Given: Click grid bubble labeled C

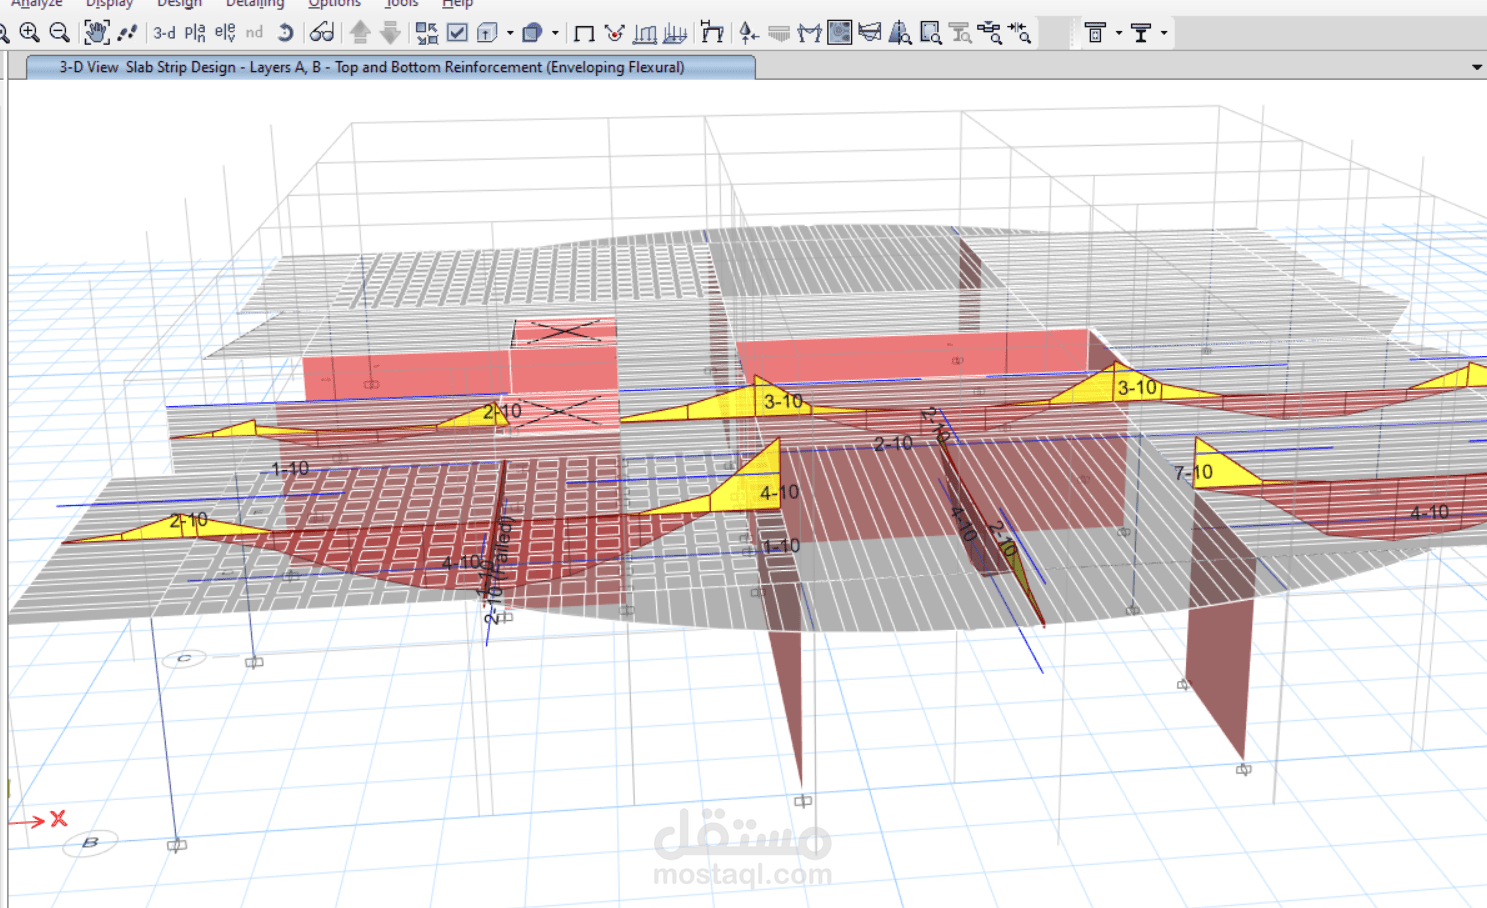Looking at the screenshot, I should coord(184,658).
